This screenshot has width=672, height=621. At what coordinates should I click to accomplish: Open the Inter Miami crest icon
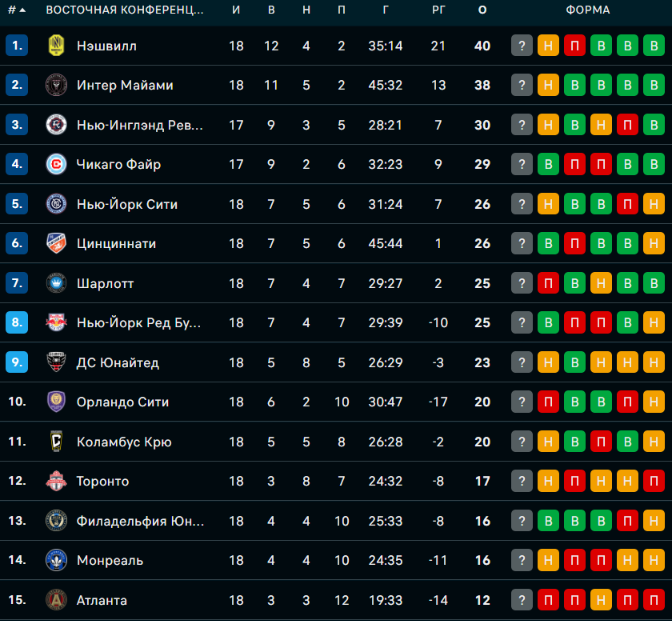(x=56, y=85)
